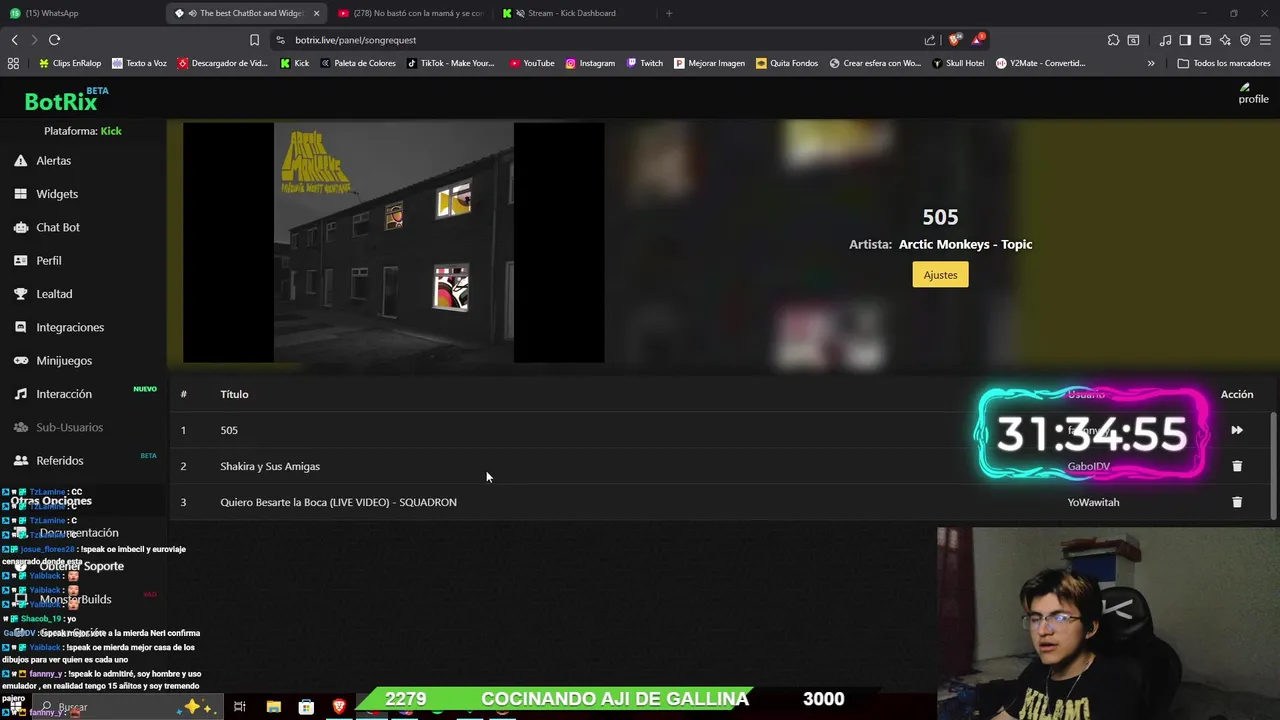
Task: Select Shakira y Sus Amigas title
Action: (x=270, y=466)
